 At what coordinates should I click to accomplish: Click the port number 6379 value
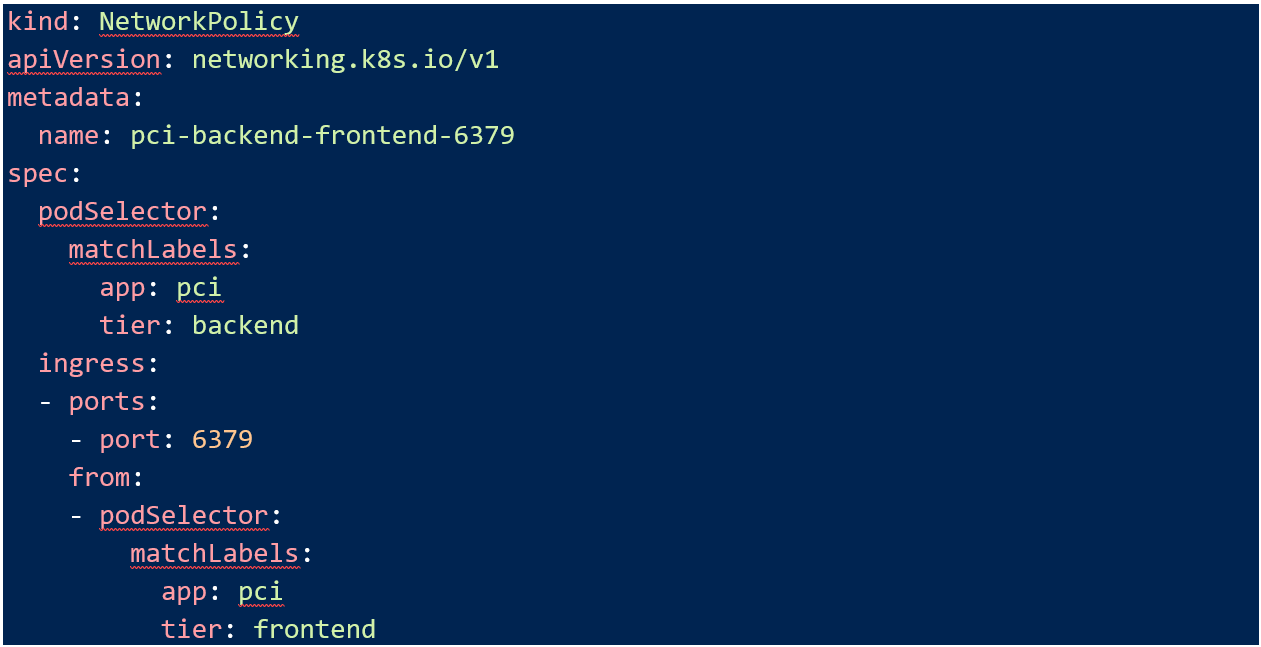click(222, 440)
